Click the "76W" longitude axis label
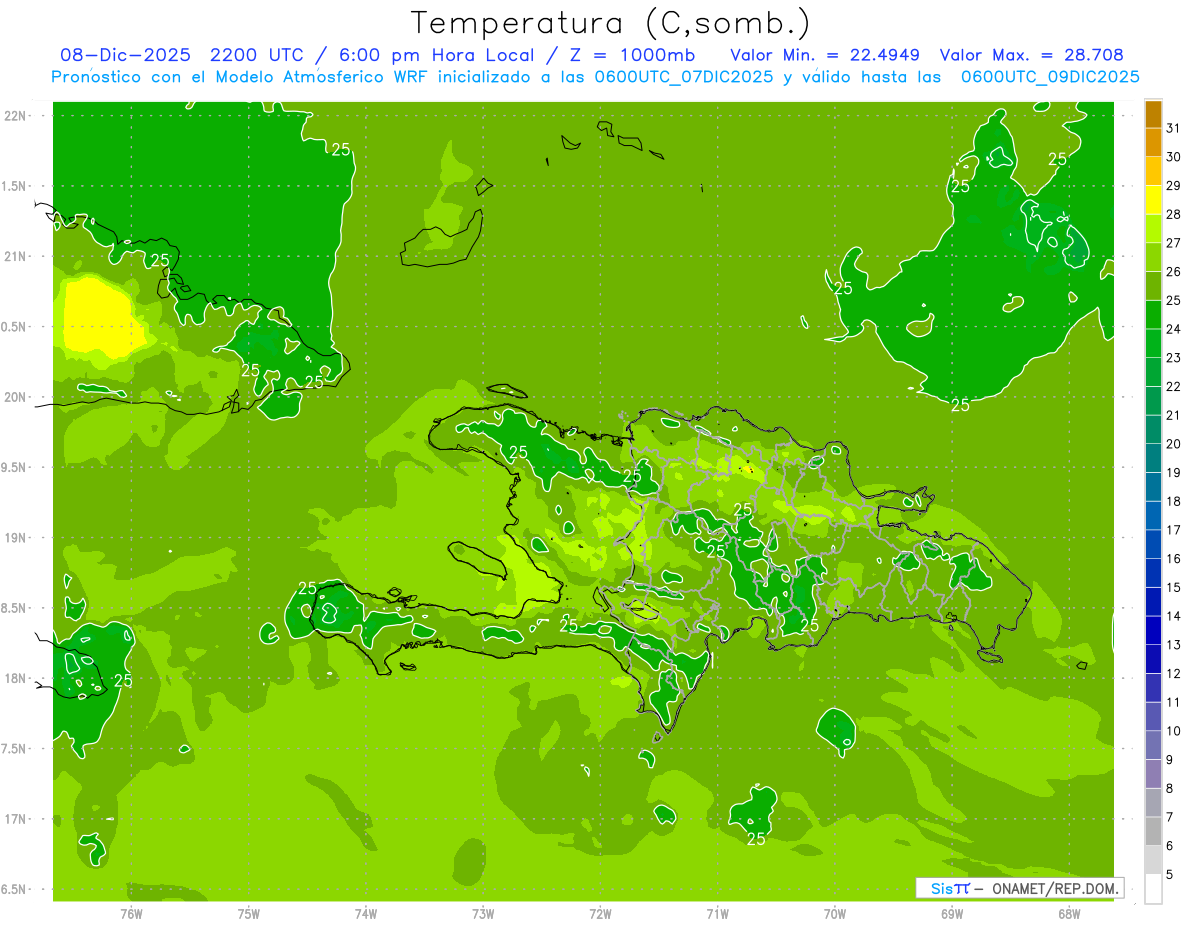Screen dimensions: 1200x927 coord(131,914)
